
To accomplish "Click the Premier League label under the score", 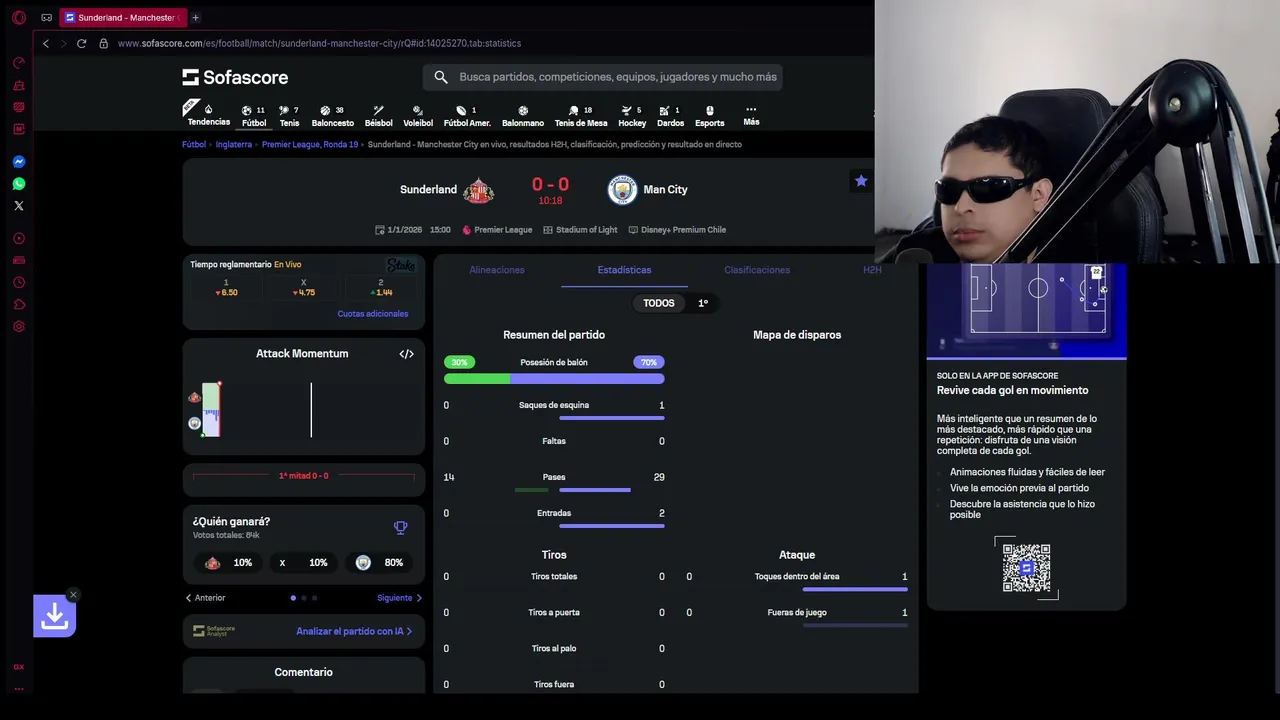I will 497,230.
